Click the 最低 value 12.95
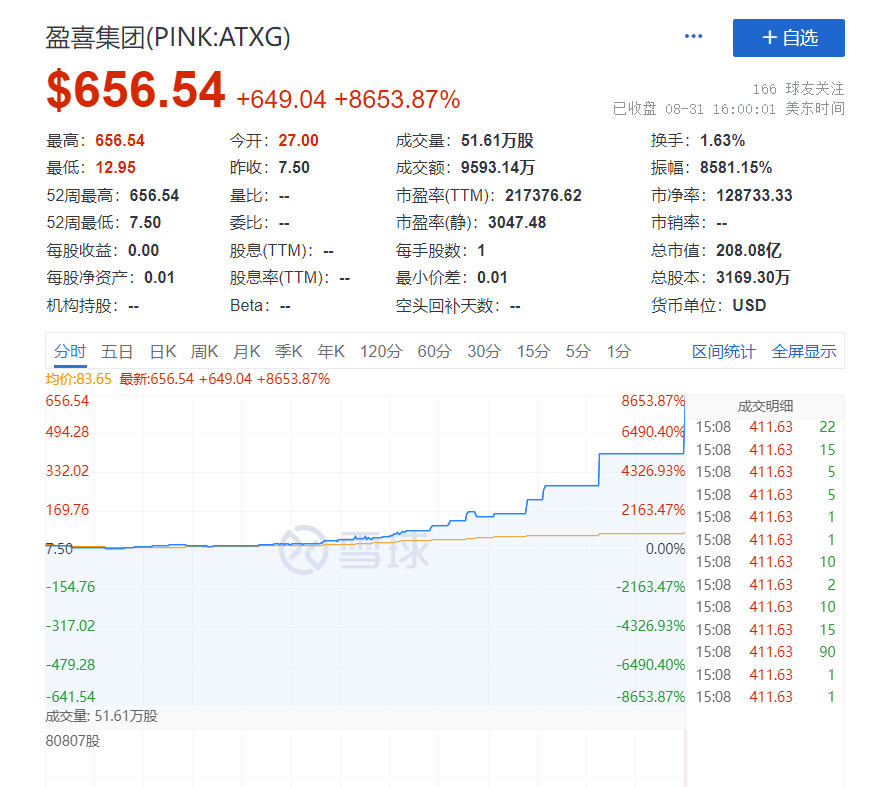Screen dimensions: 890x787 [115, 168]
